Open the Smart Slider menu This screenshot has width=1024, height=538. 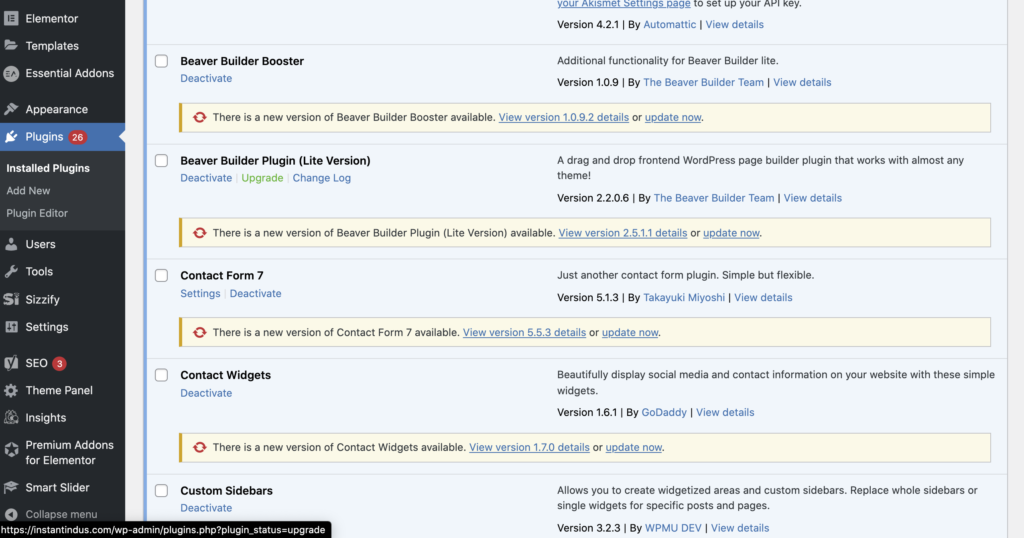pyautogui.click(x=57, y=487)
